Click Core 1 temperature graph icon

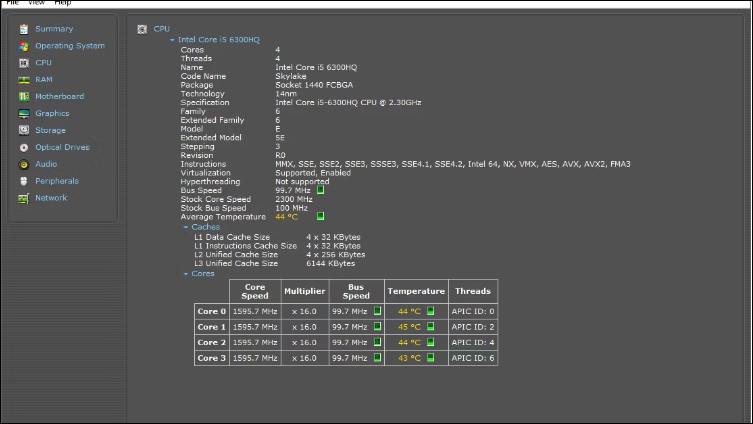coord(430,327)
